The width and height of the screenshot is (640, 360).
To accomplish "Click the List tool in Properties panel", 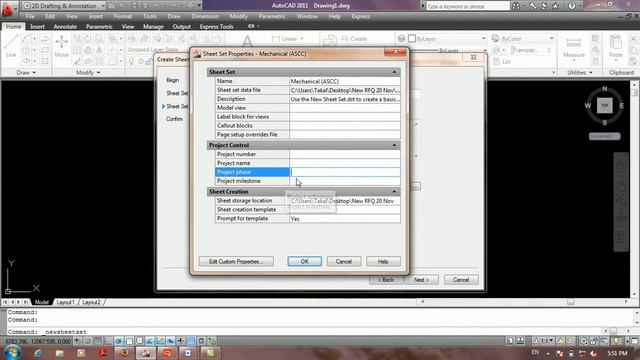I will tap(502, 62).
